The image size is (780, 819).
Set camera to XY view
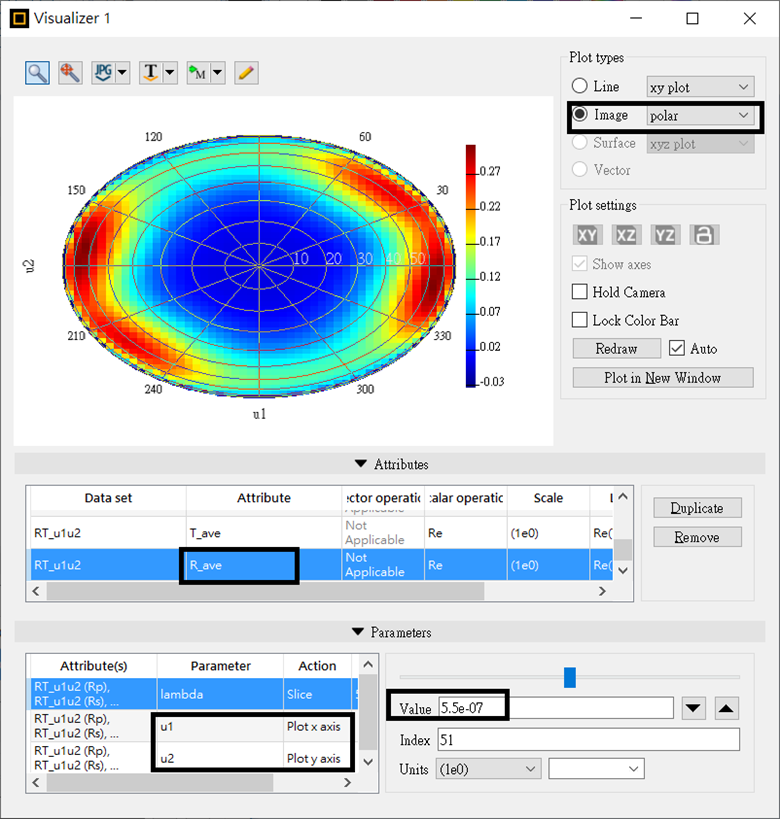[587, 235]
